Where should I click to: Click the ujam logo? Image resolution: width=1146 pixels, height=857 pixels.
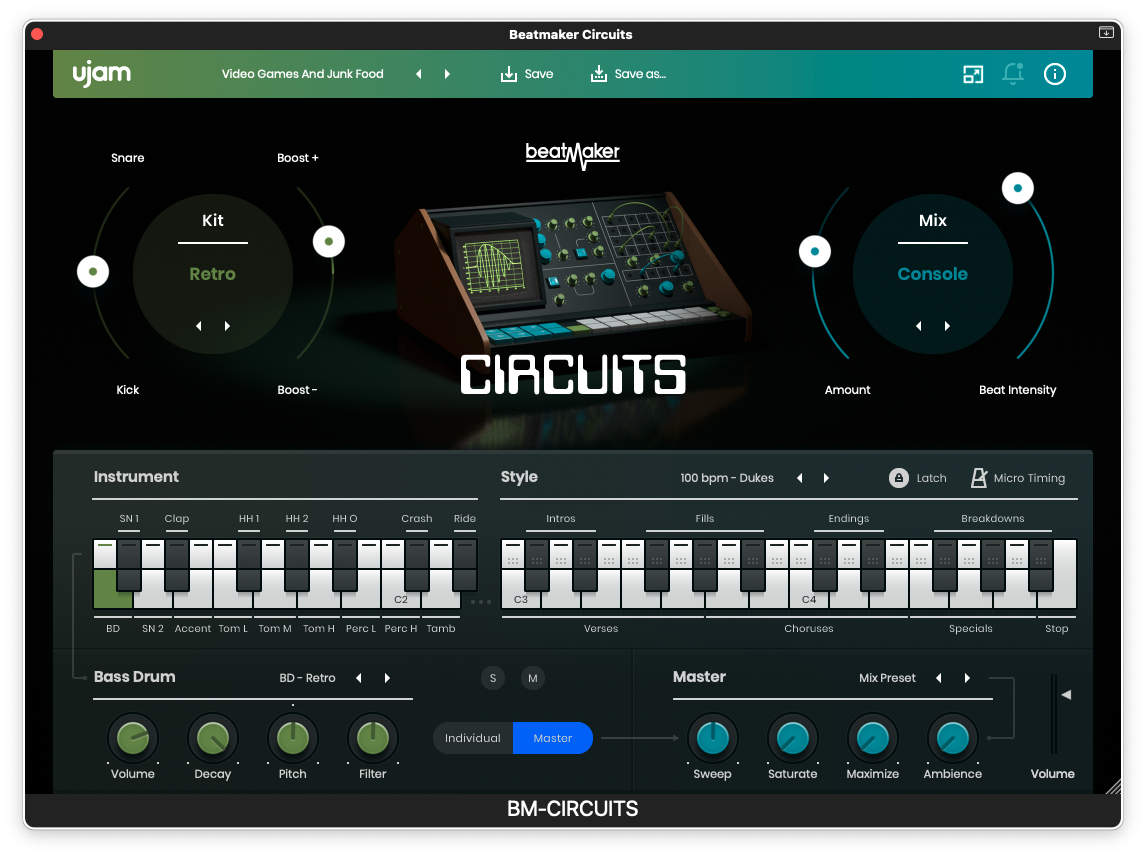coord(102,74)
